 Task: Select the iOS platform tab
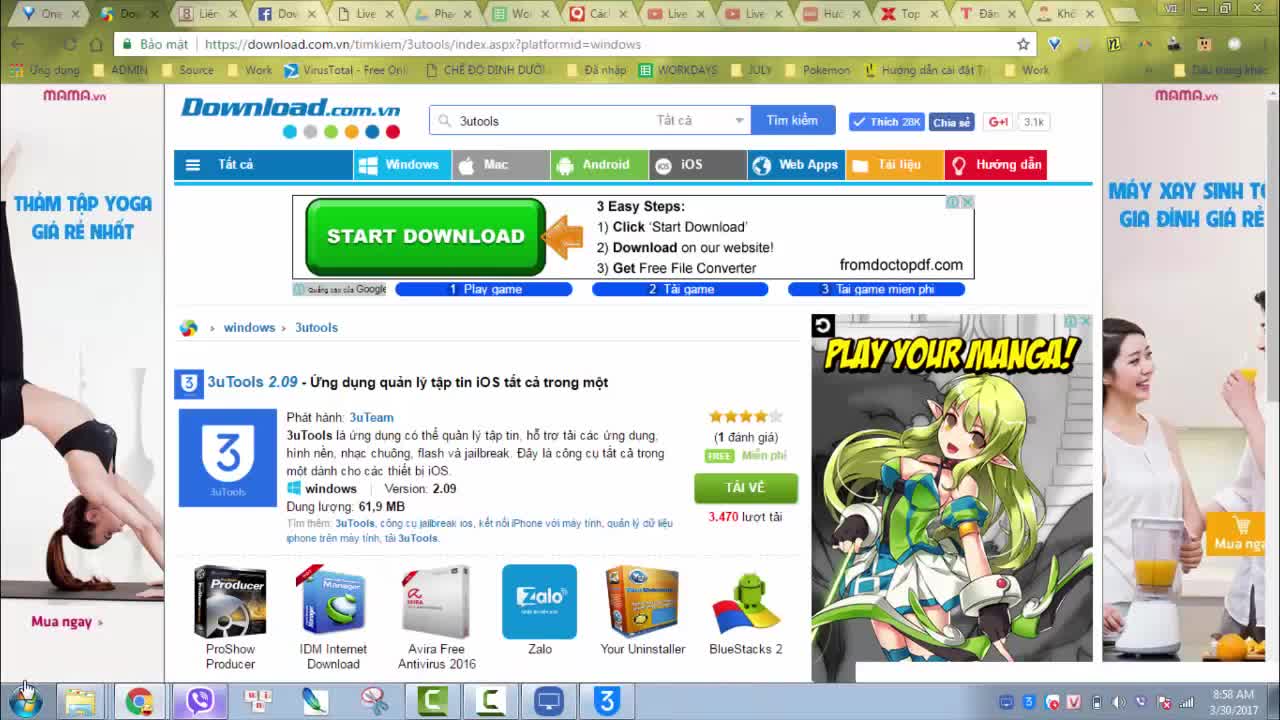coord(697,165)
